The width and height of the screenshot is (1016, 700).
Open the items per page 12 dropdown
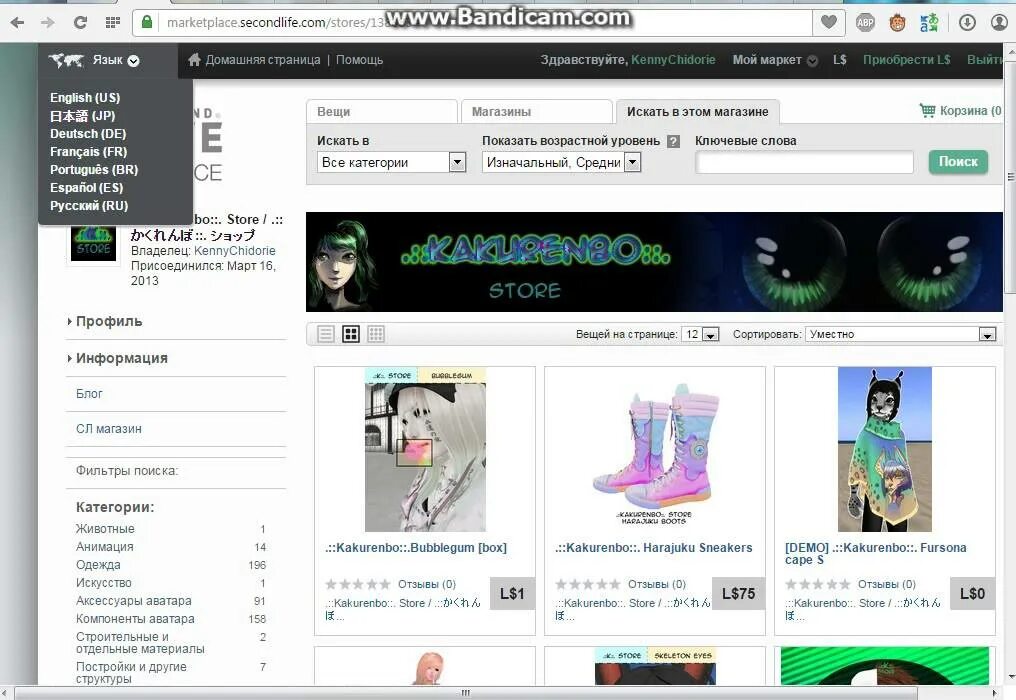[700, 334]
